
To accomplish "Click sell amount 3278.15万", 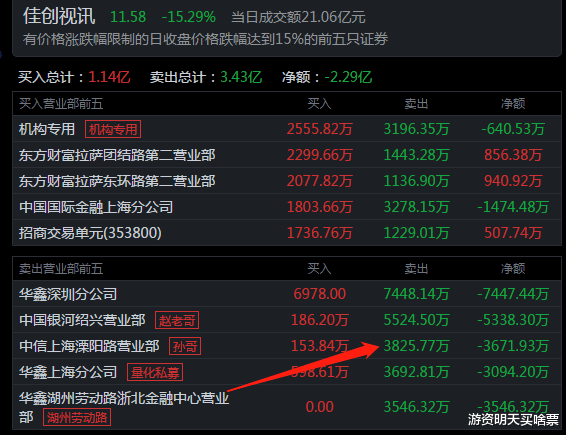I will click(x=416, y=207).
